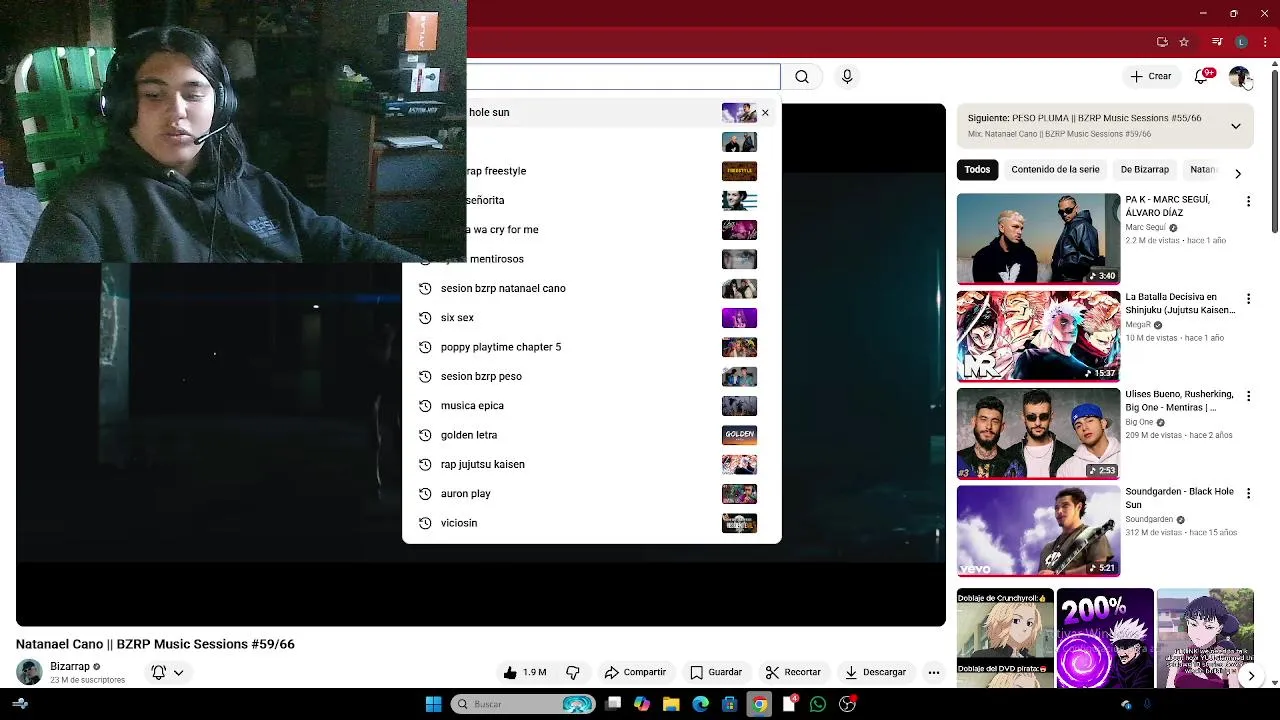Screen dimensions: 1280x720
Task: Open Chrome three-dot menu
Action: [x=1265, y=42]
